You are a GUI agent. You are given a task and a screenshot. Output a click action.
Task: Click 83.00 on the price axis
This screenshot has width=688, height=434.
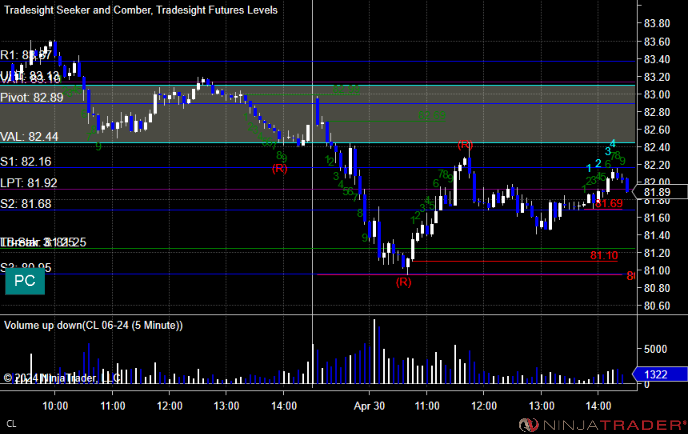click(657, 94)
